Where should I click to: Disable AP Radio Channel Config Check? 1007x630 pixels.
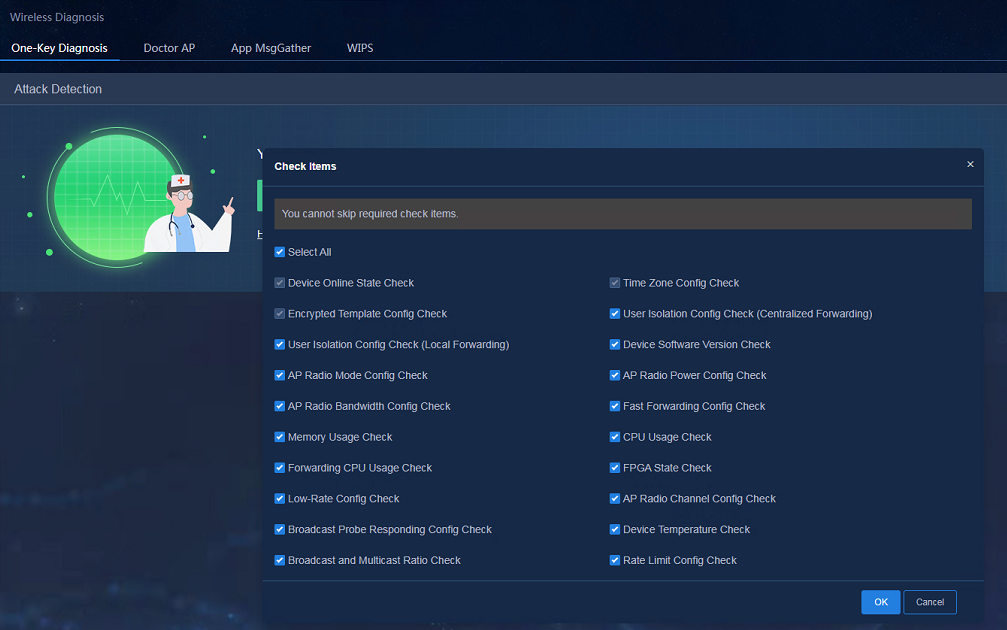[615, 498]
